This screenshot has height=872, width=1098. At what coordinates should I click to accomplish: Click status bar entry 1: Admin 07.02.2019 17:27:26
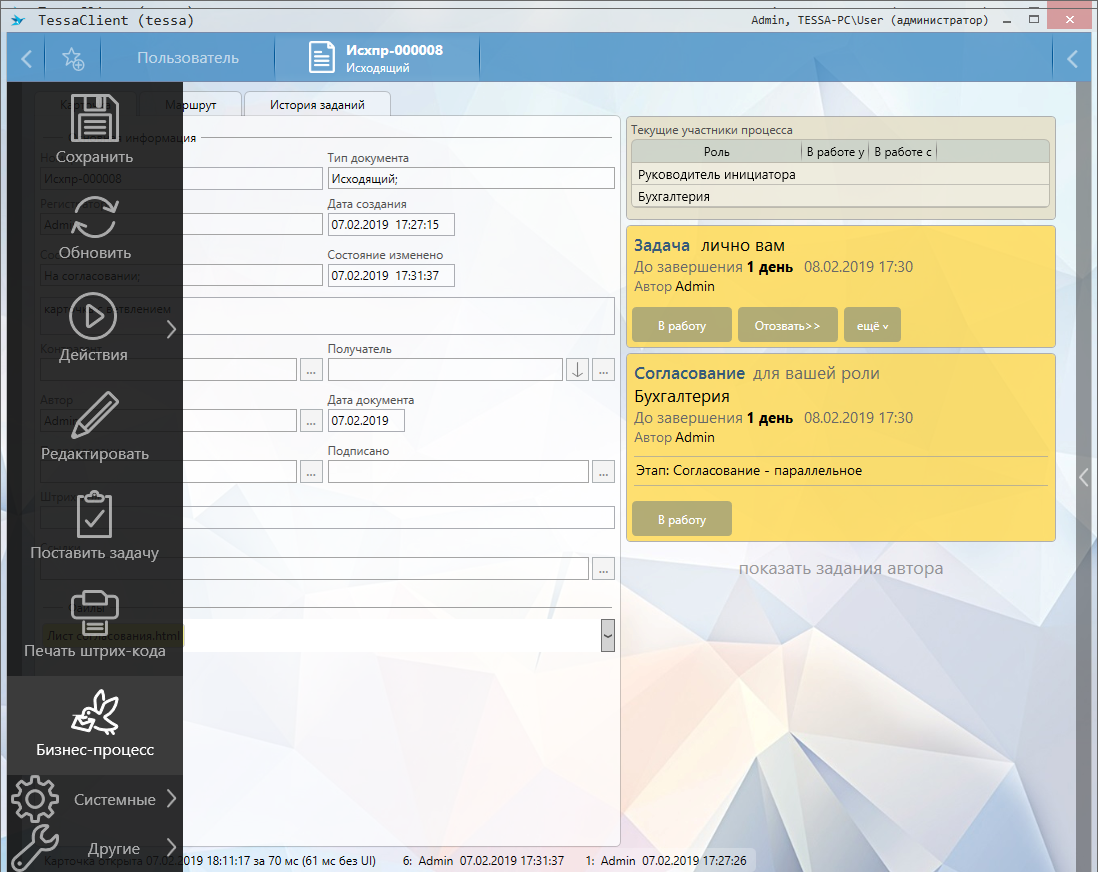(x=666, y=860)
